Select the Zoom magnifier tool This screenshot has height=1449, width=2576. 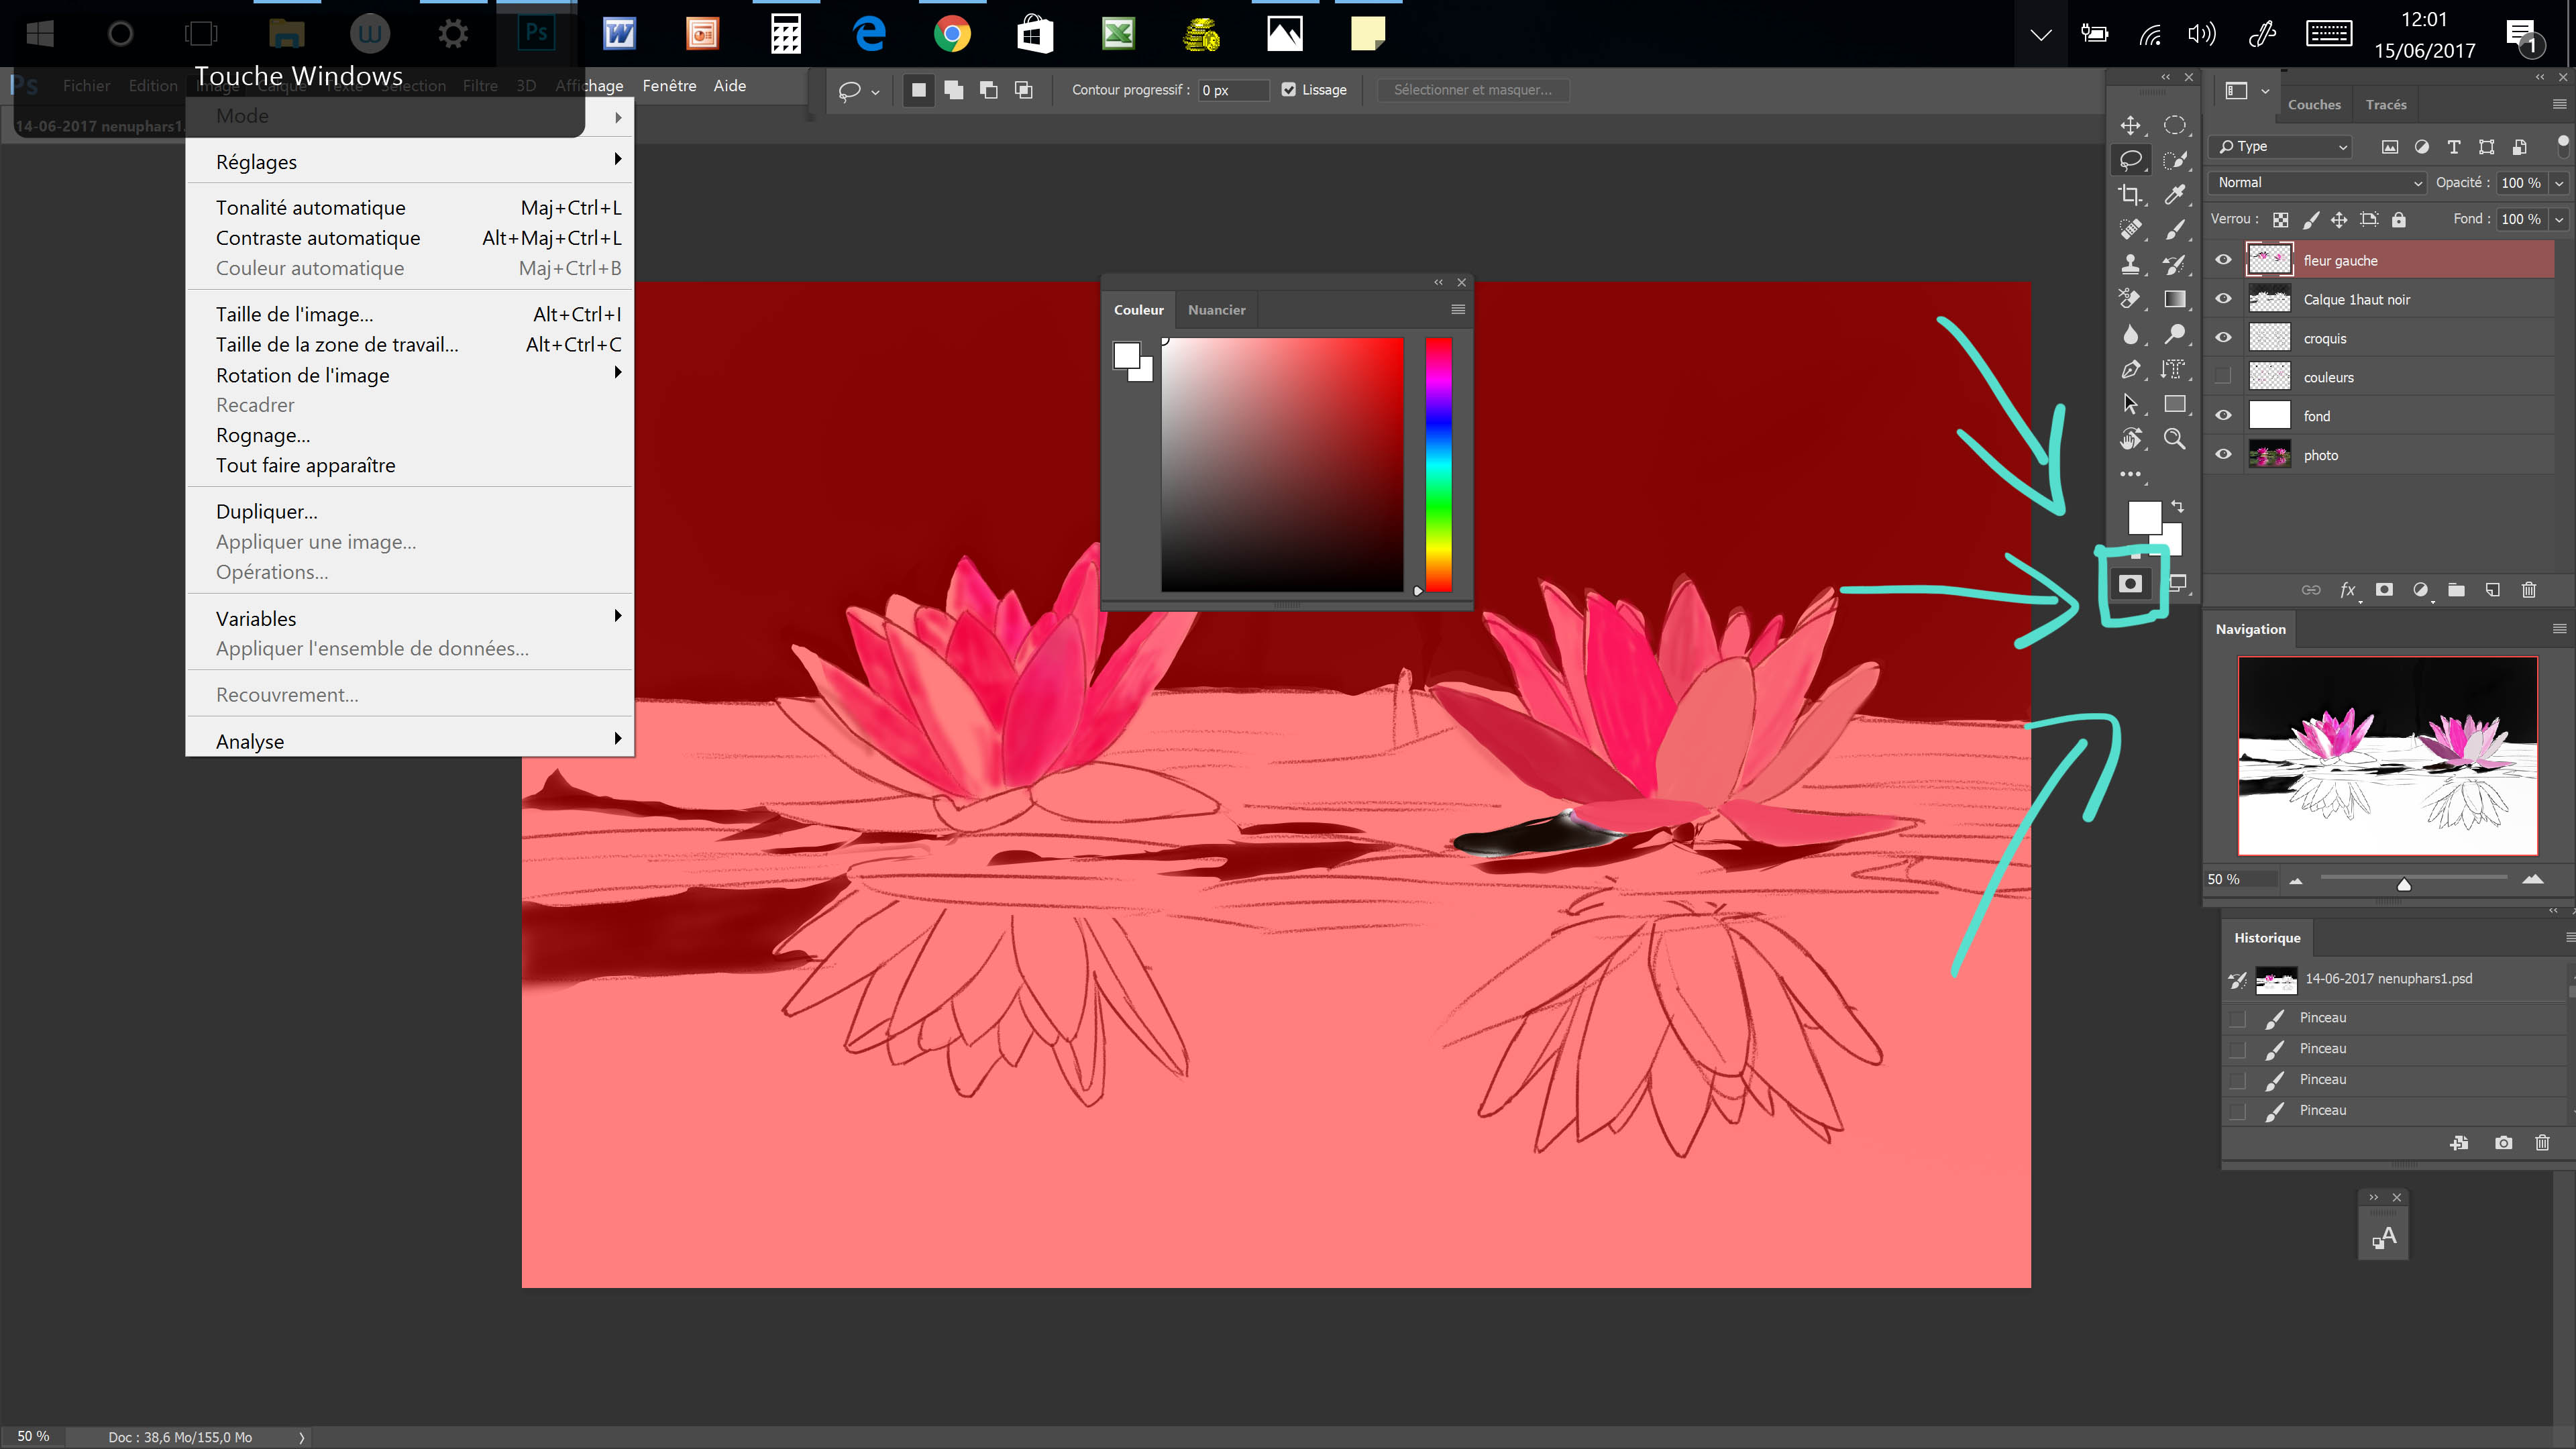2174,439
